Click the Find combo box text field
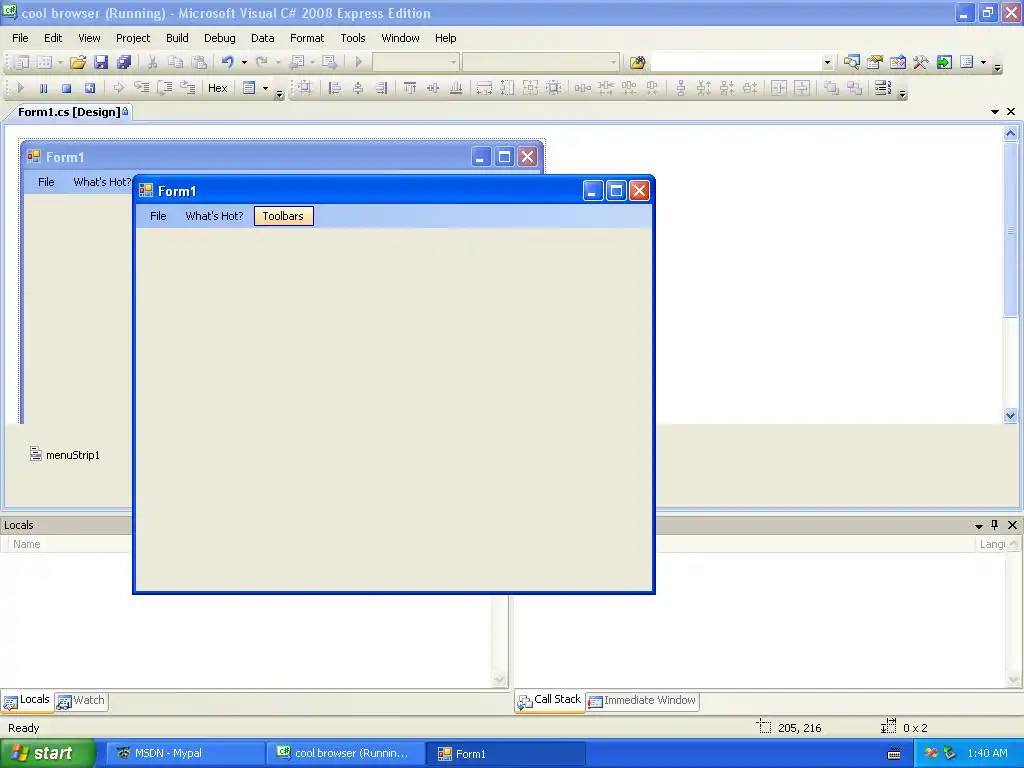The height and width of the screenshot is (768, 1024). click(735, 62)
